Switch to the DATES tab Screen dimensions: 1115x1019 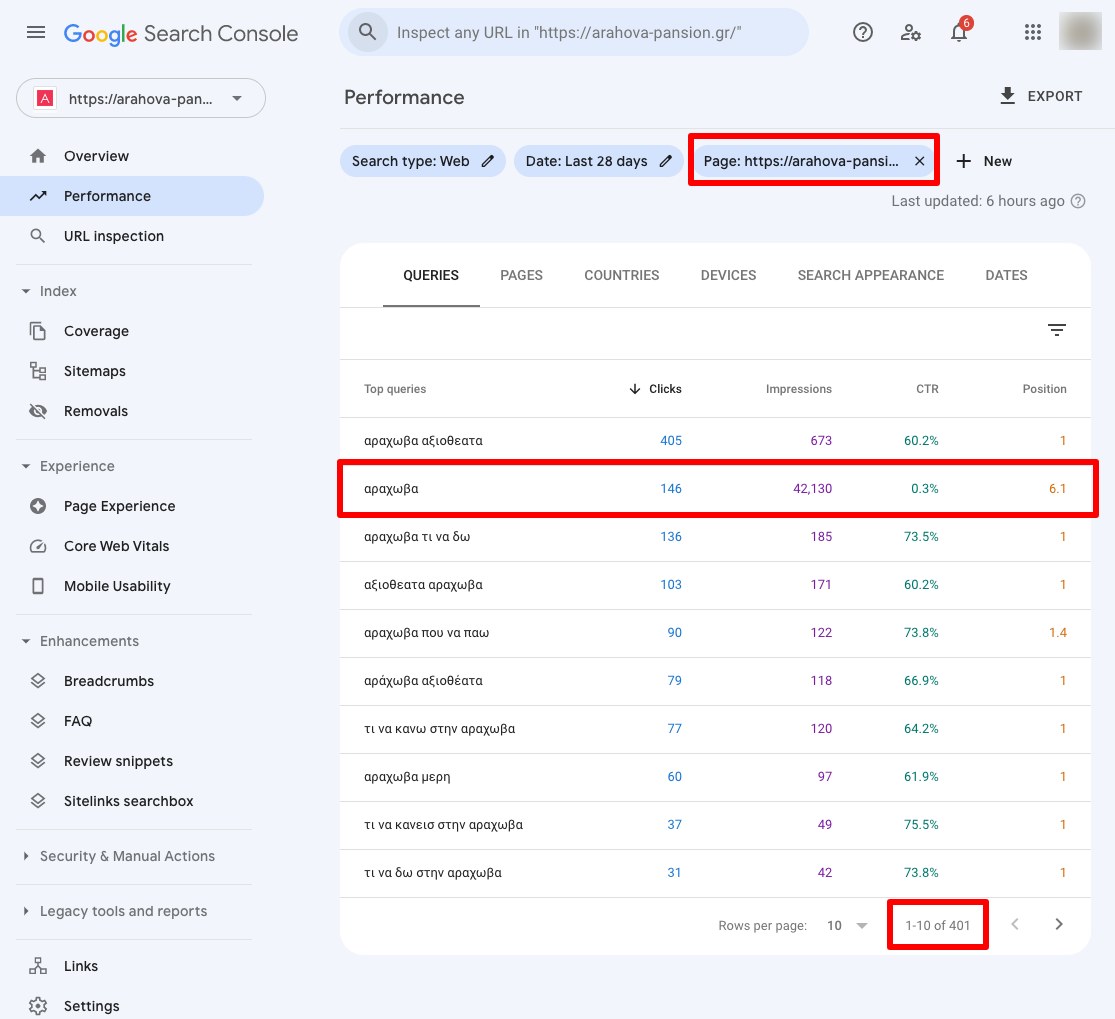coord(1006,276)
